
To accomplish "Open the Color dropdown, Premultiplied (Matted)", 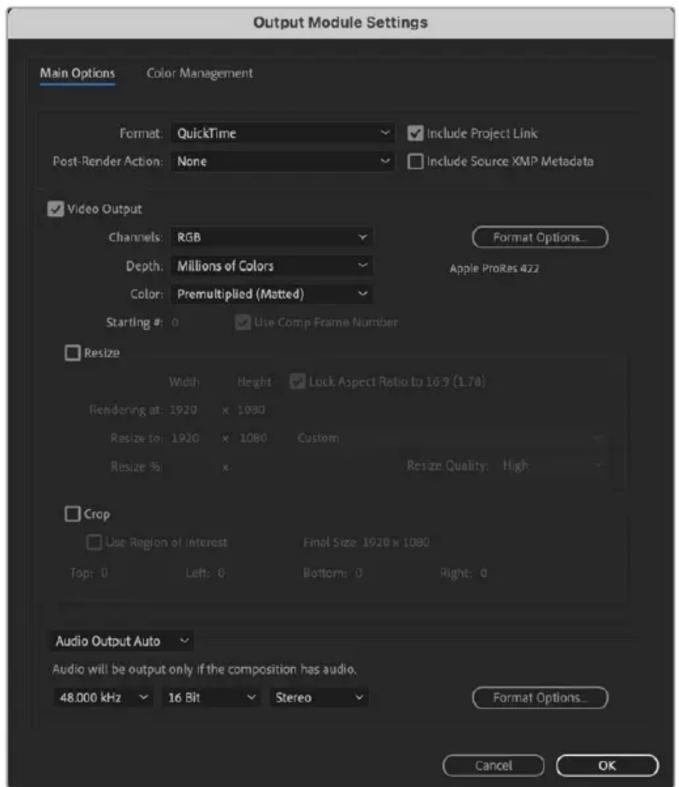I will 271,294.
